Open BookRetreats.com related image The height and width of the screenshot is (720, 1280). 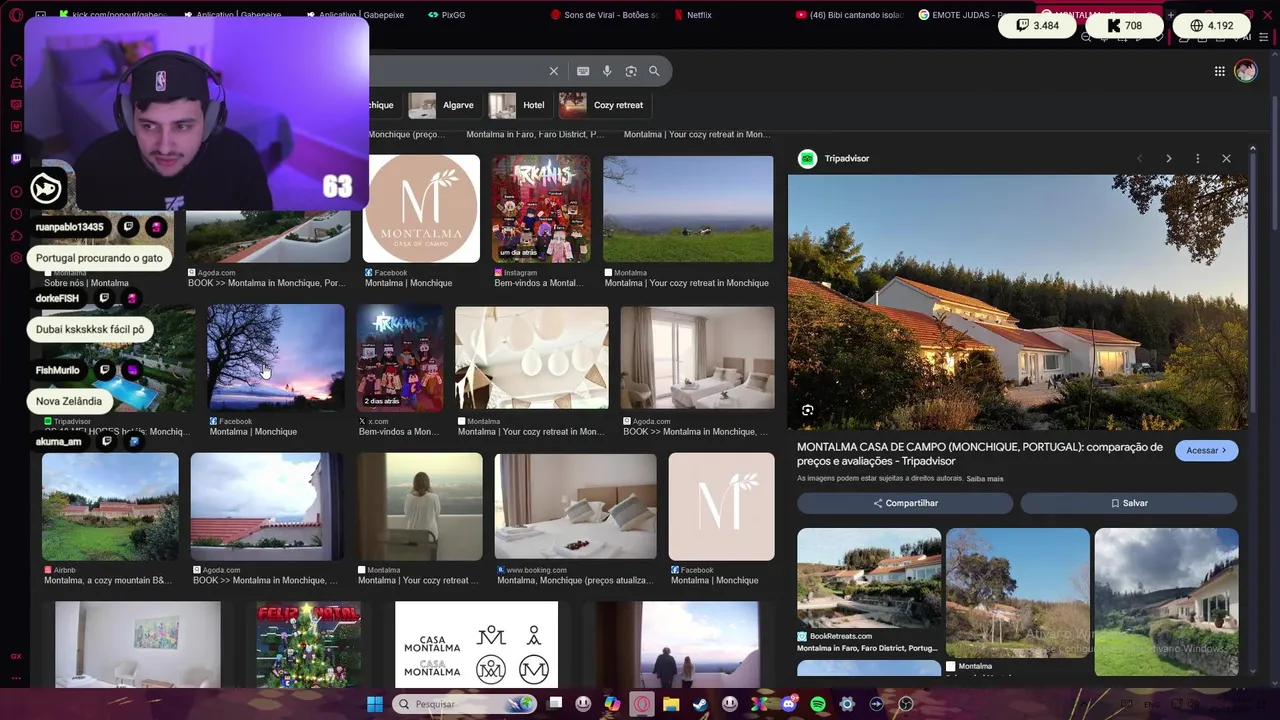(869, 578)
